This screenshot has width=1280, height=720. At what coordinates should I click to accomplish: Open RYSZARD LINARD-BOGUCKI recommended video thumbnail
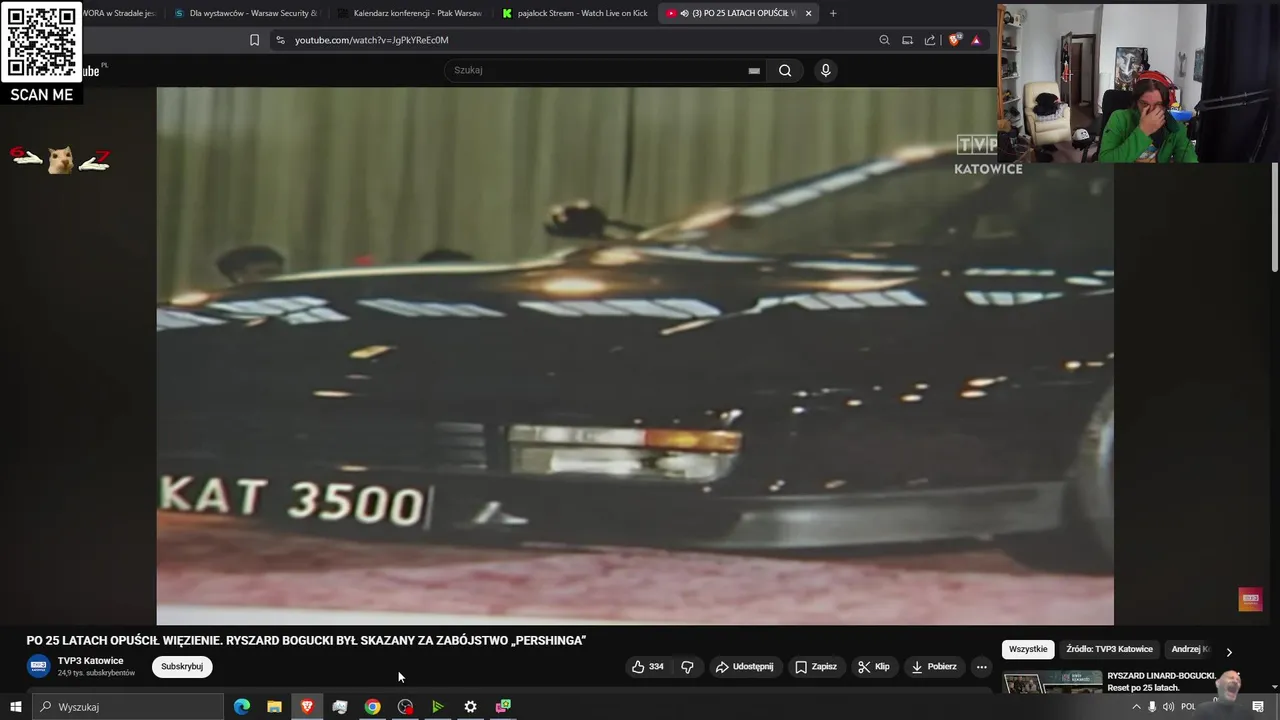pyautogui.click(x=1052, y=683)
